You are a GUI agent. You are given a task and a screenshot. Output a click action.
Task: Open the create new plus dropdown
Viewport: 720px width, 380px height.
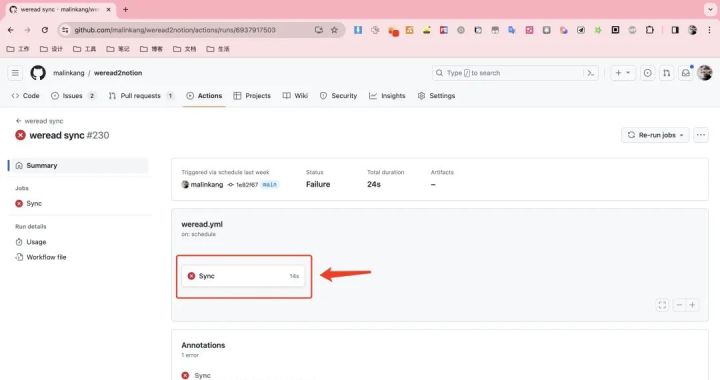click(x=623, y=73)
